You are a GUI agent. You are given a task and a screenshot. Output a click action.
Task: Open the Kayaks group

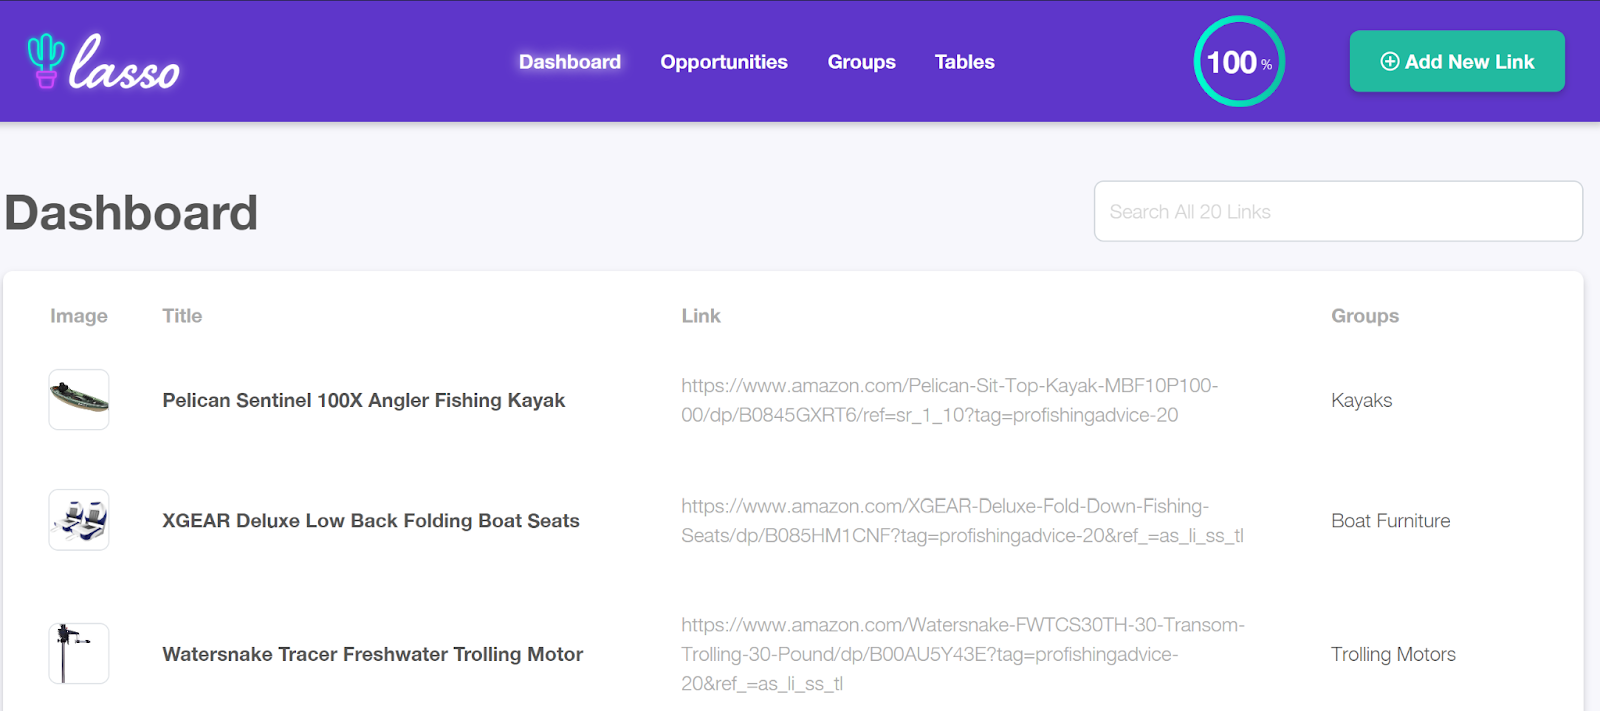point(1361,400)
